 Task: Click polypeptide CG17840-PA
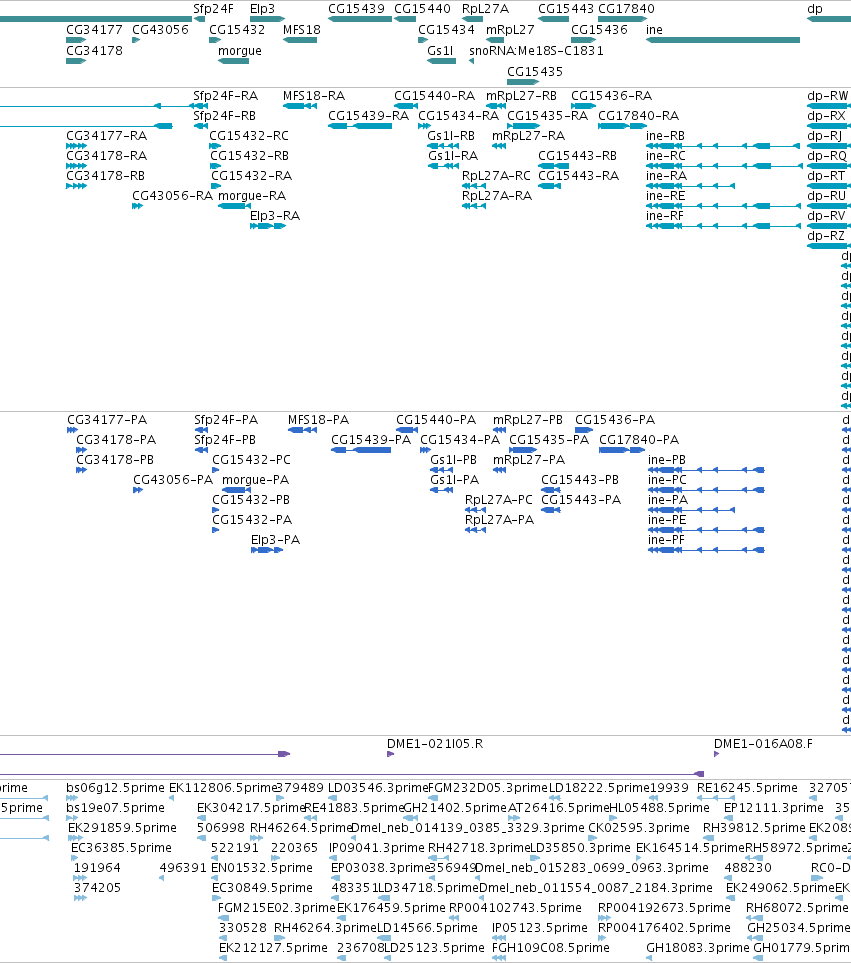coord(639,440)
